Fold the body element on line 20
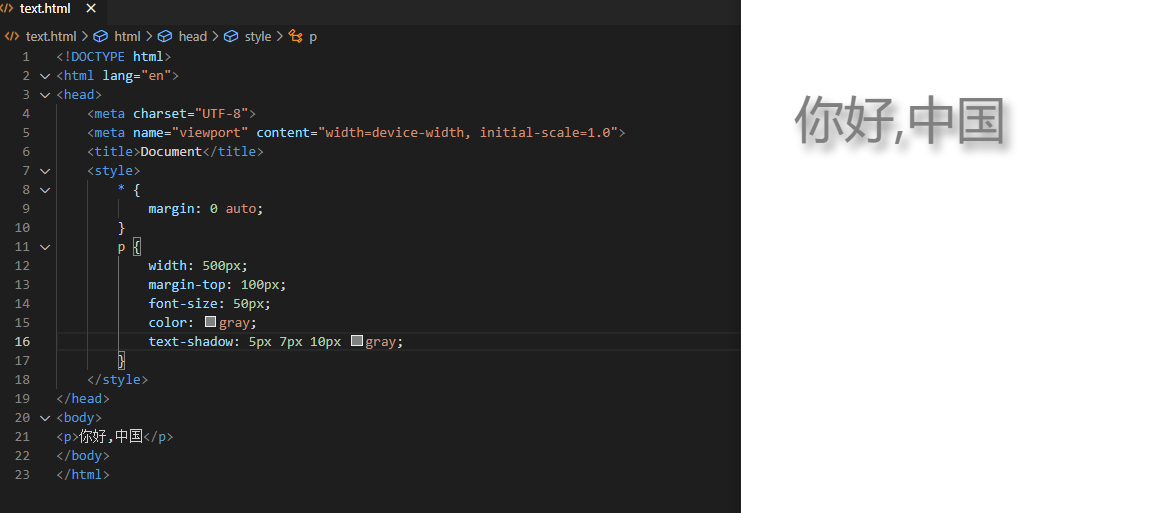The height and width of the screenshot is (513, 1157). 45,418
